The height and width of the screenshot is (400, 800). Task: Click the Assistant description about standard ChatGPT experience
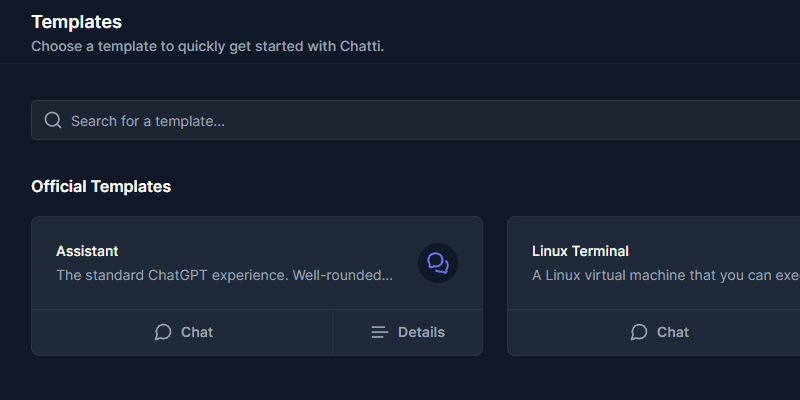[x=224, y=276]
